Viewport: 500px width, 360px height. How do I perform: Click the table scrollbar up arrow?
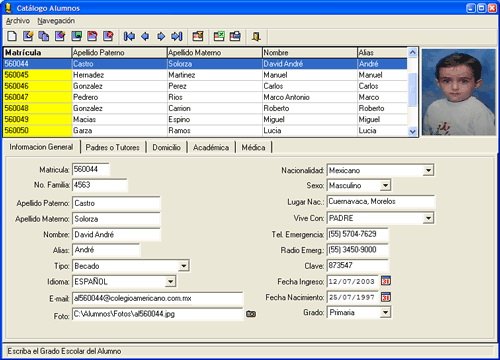[x=412, y=52]
